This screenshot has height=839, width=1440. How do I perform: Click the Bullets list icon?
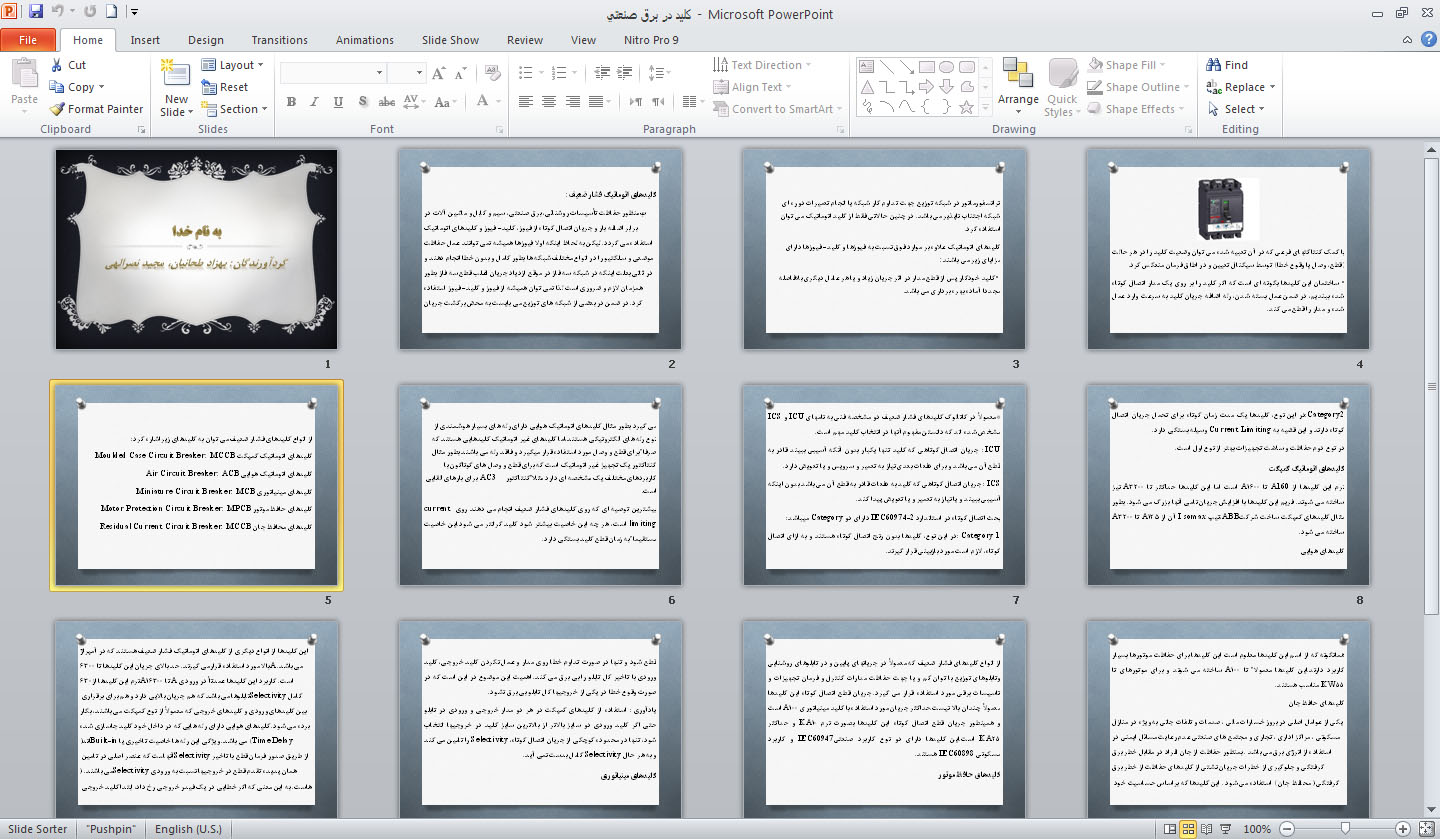click(526, 73)
